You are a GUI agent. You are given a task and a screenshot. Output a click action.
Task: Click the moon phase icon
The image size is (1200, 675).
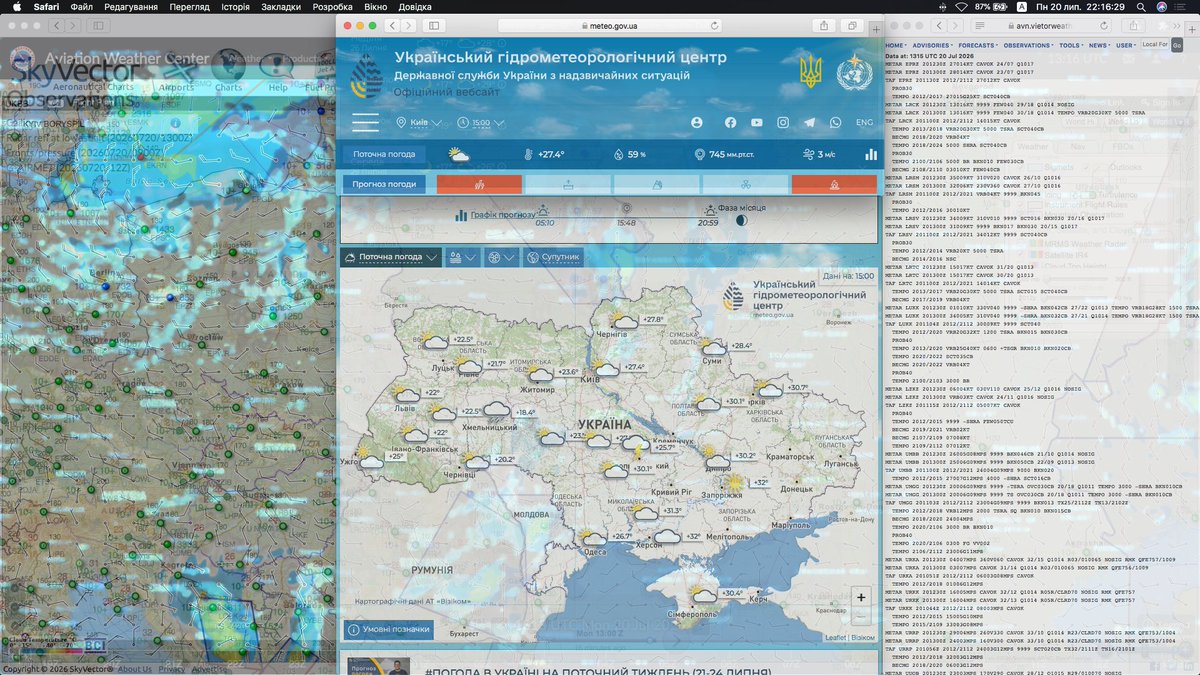[741, 220]
